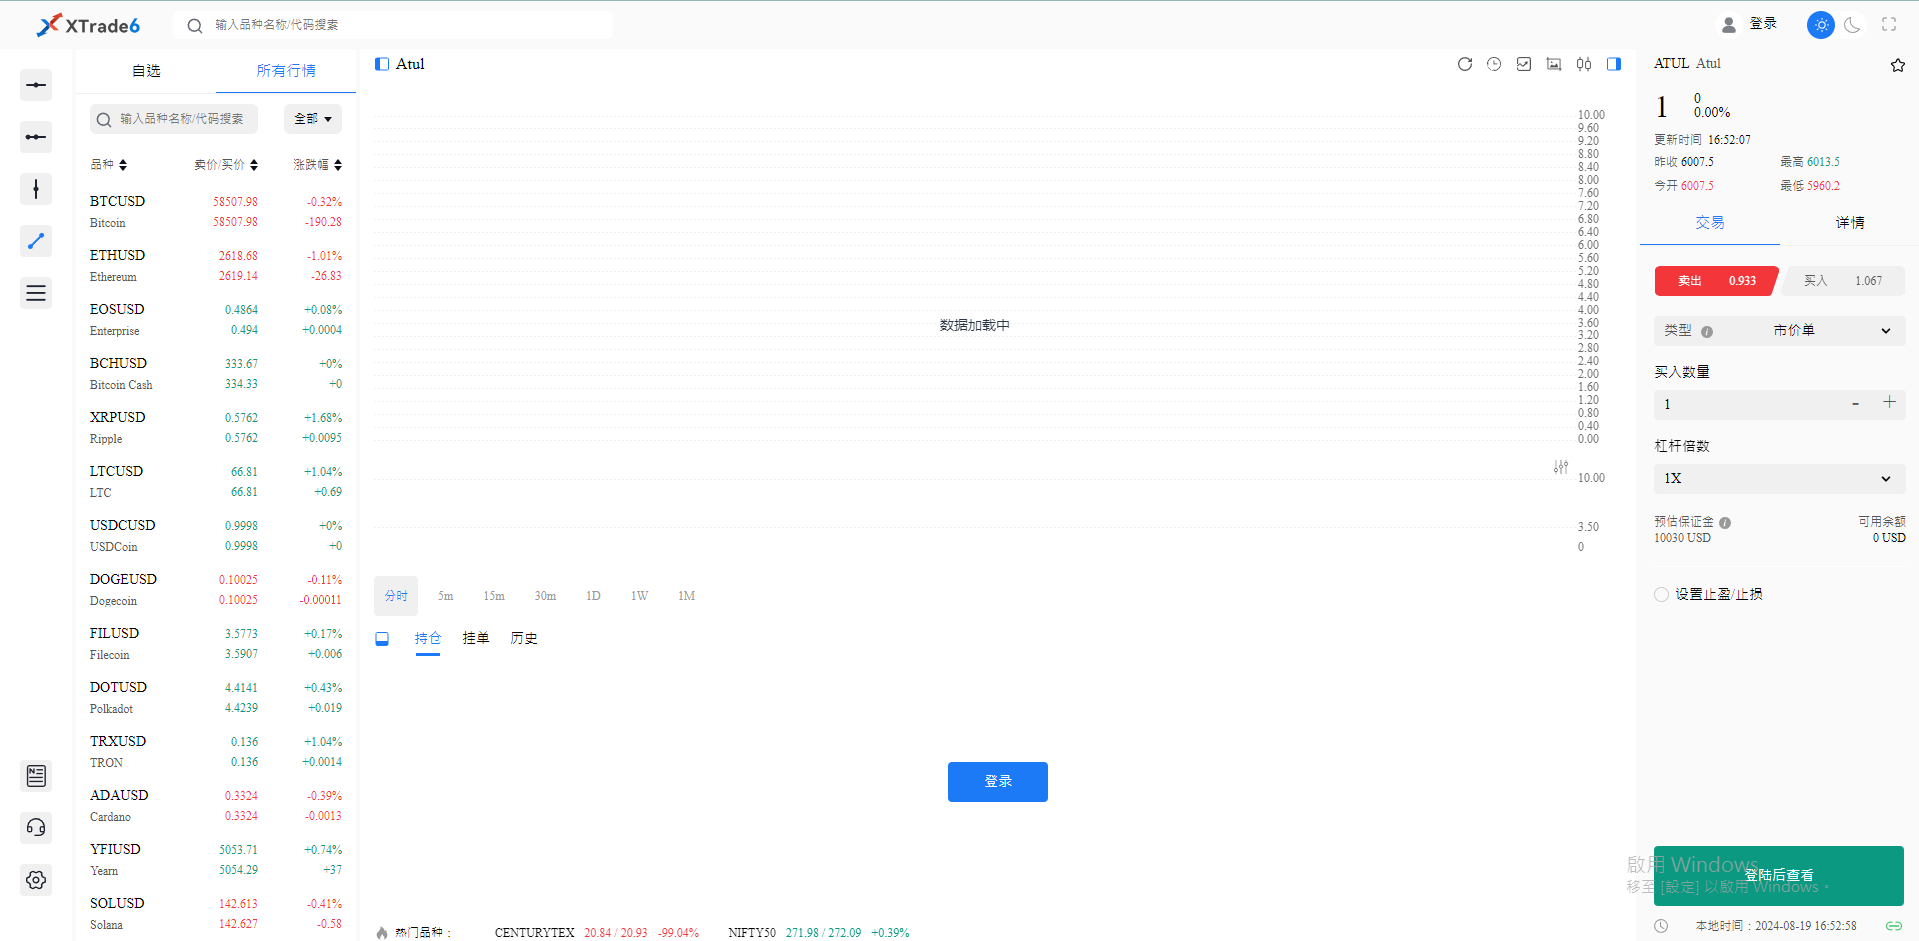This screenshot has height=941, width=1919.
Task: Open the line chart style option
Action: click(x=1524, y=64)
